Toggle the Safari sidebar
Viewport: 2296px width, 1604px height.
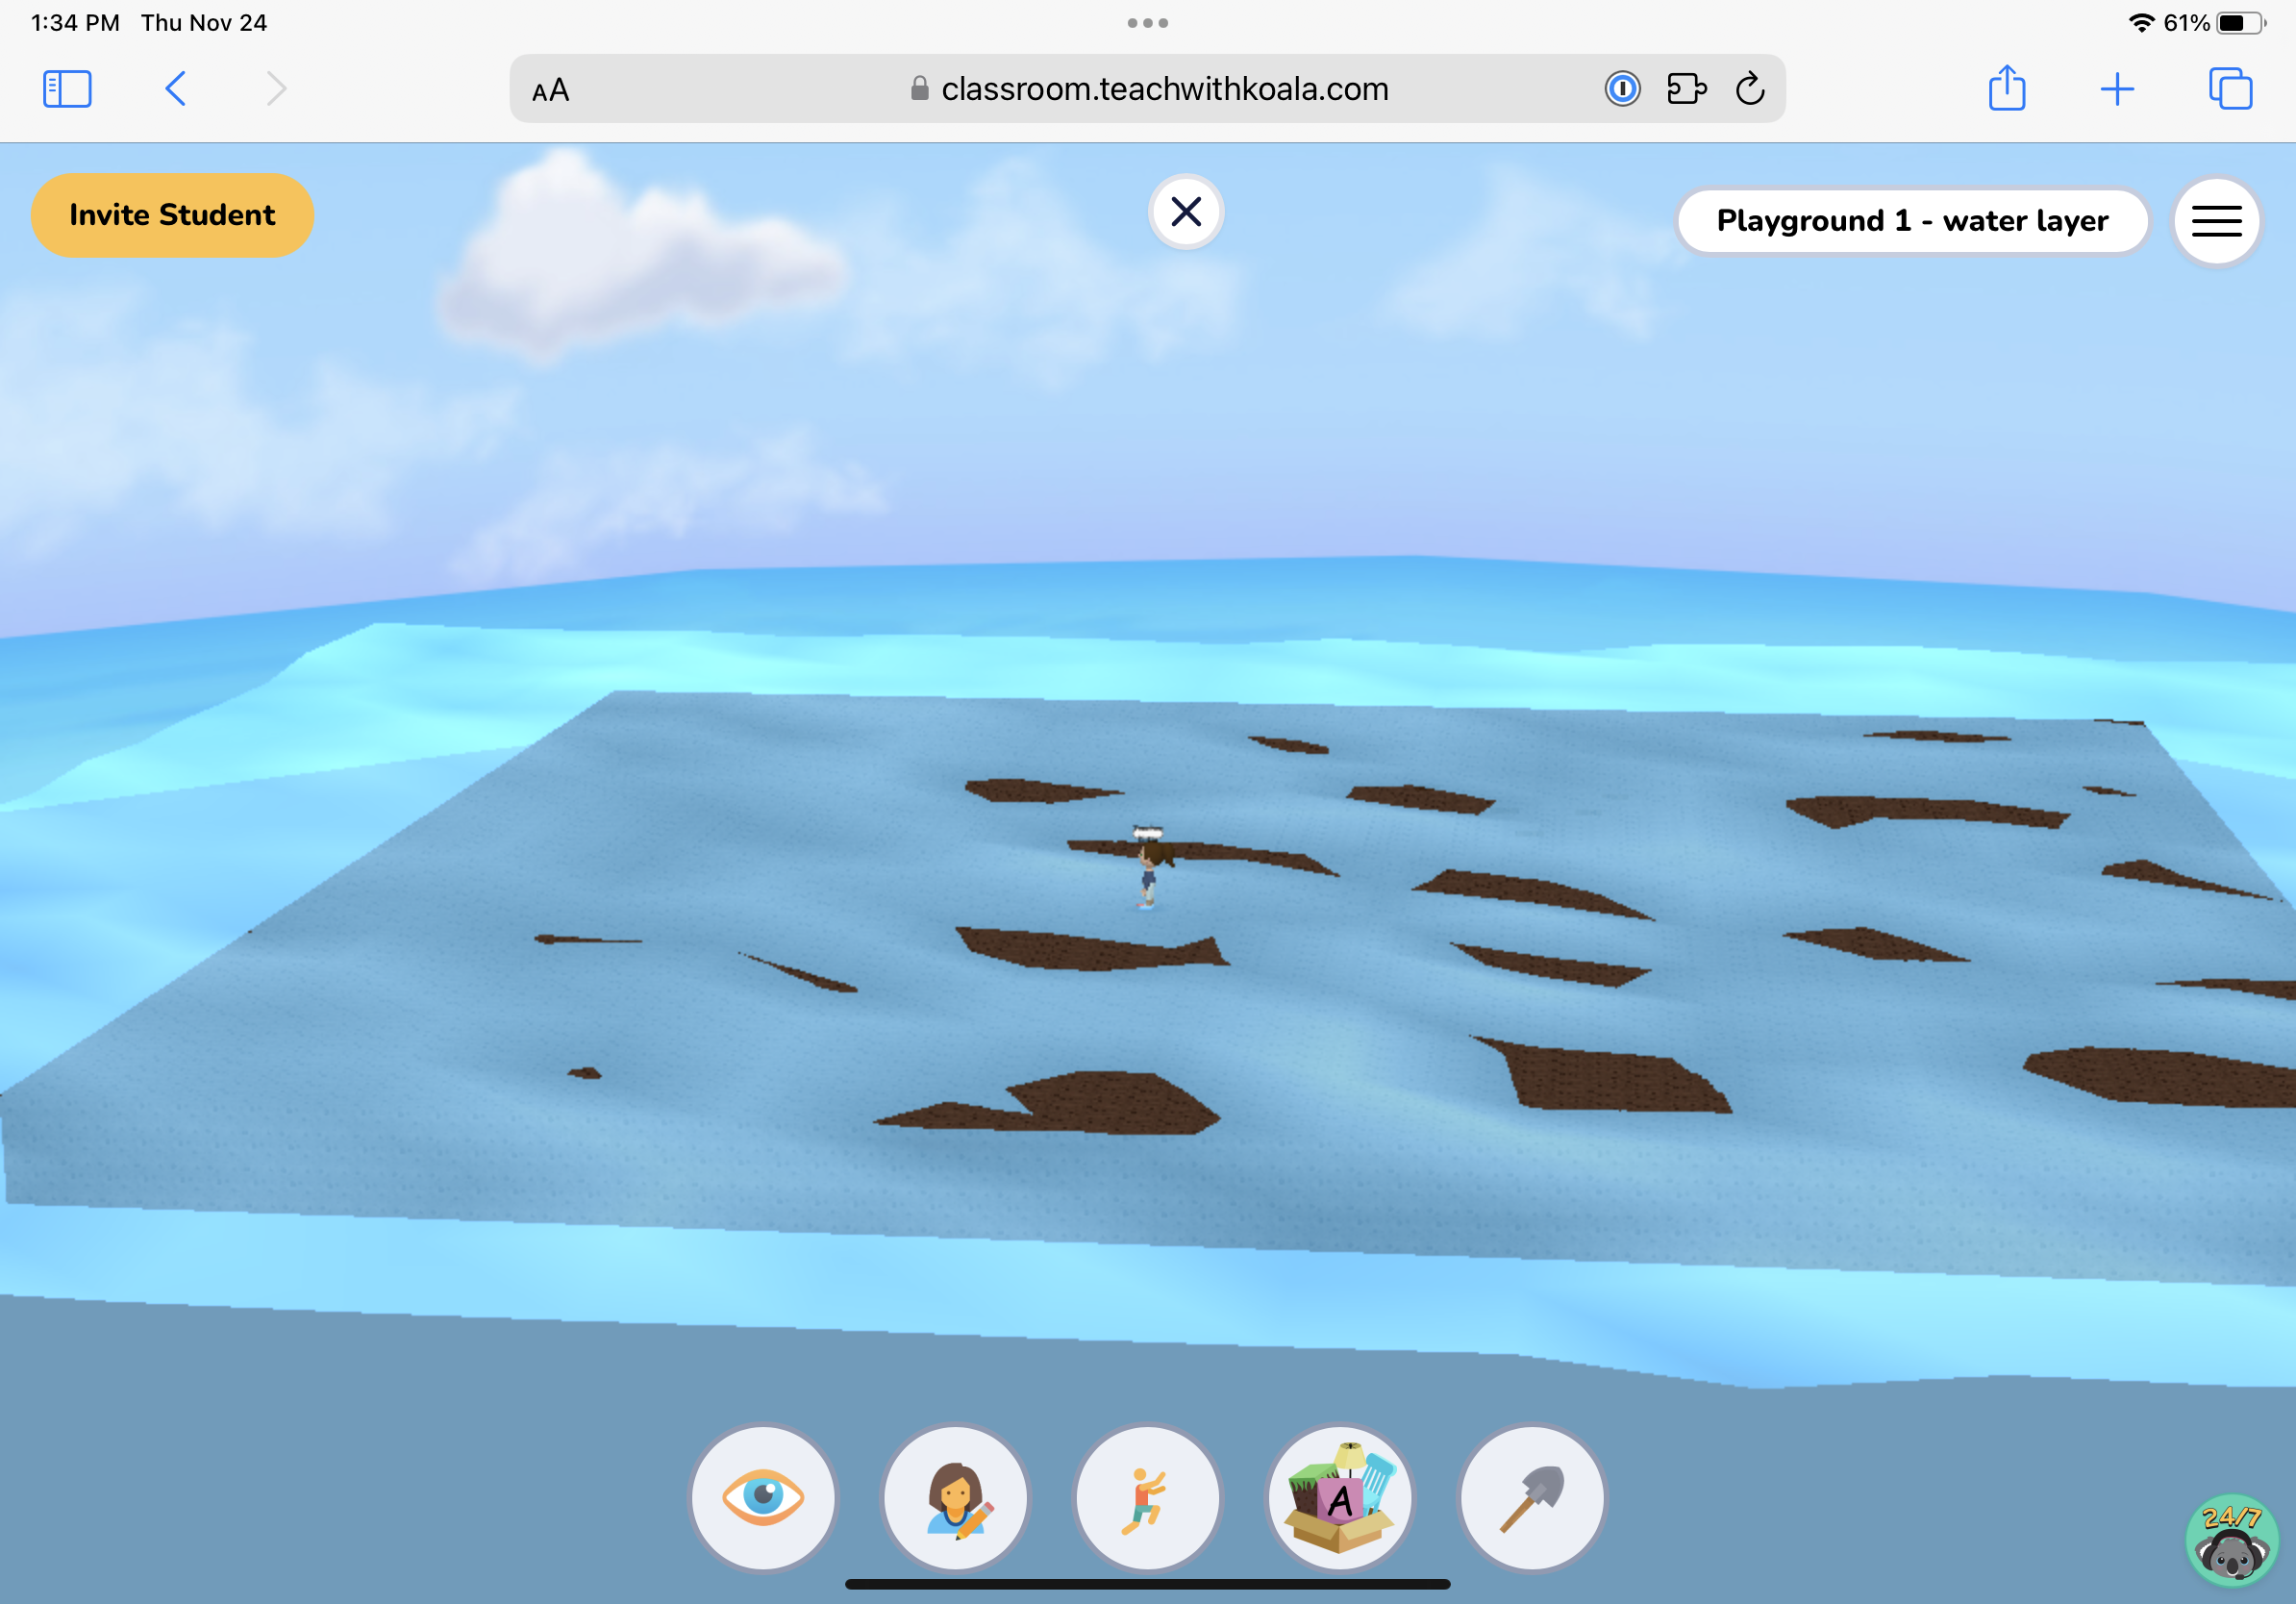pyautogui.click(x=67, y=89)
